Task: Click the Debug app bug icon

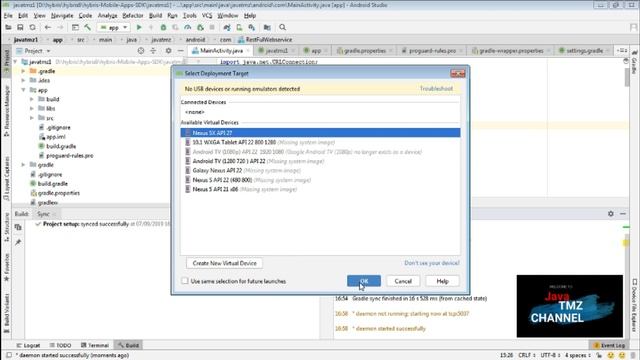Action: (x=163, y=27)
